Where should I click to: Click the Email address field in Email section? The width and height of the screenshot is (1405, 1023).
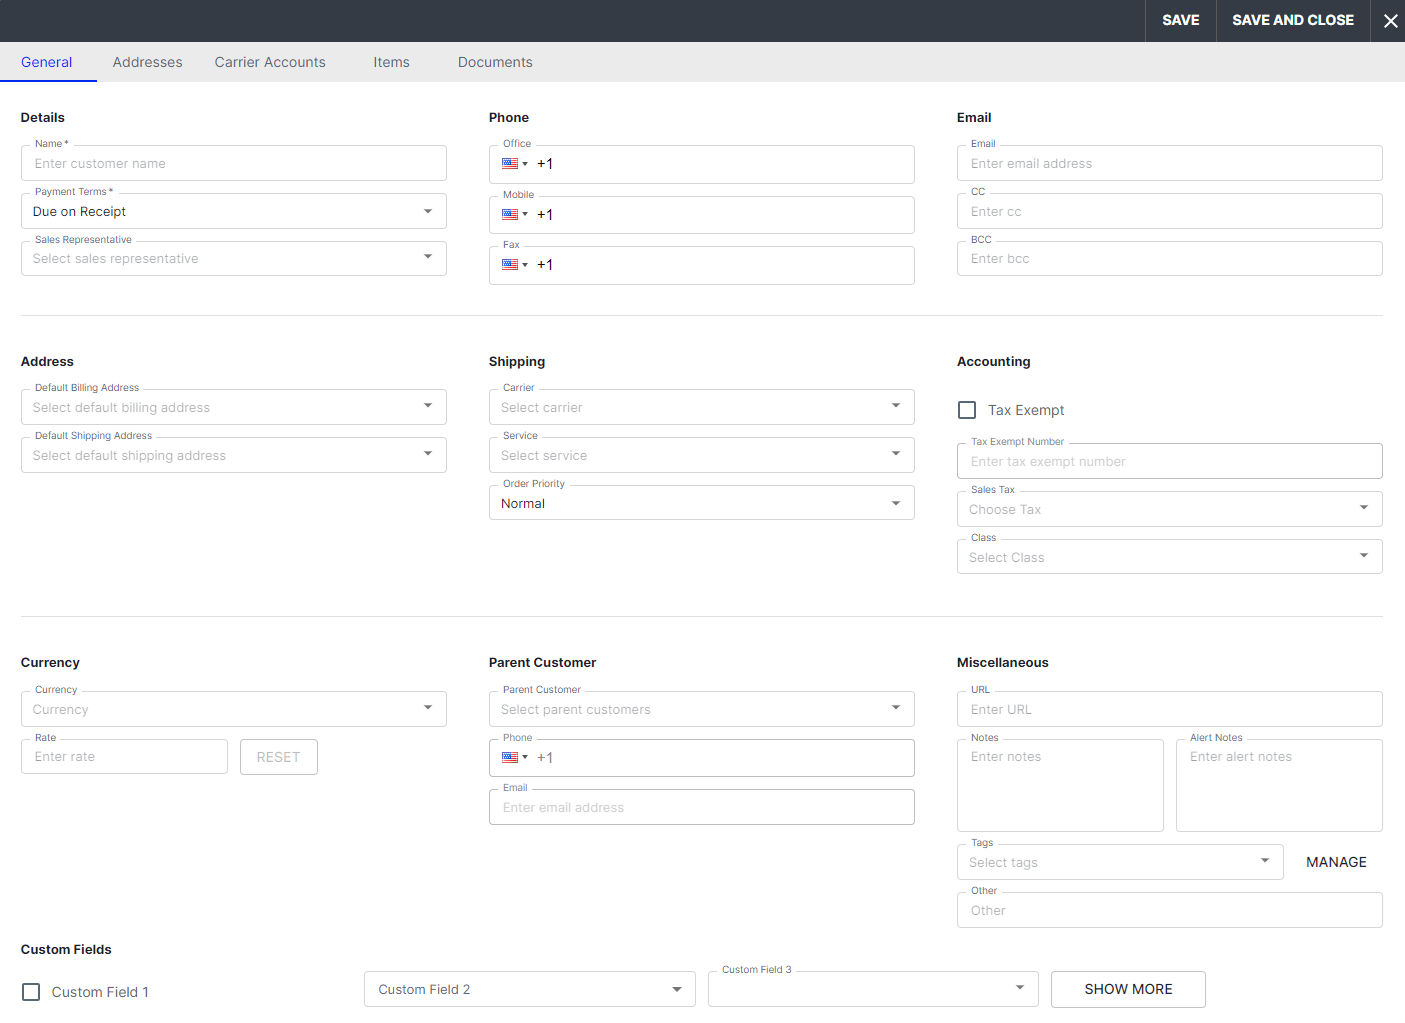point(1170,163)
